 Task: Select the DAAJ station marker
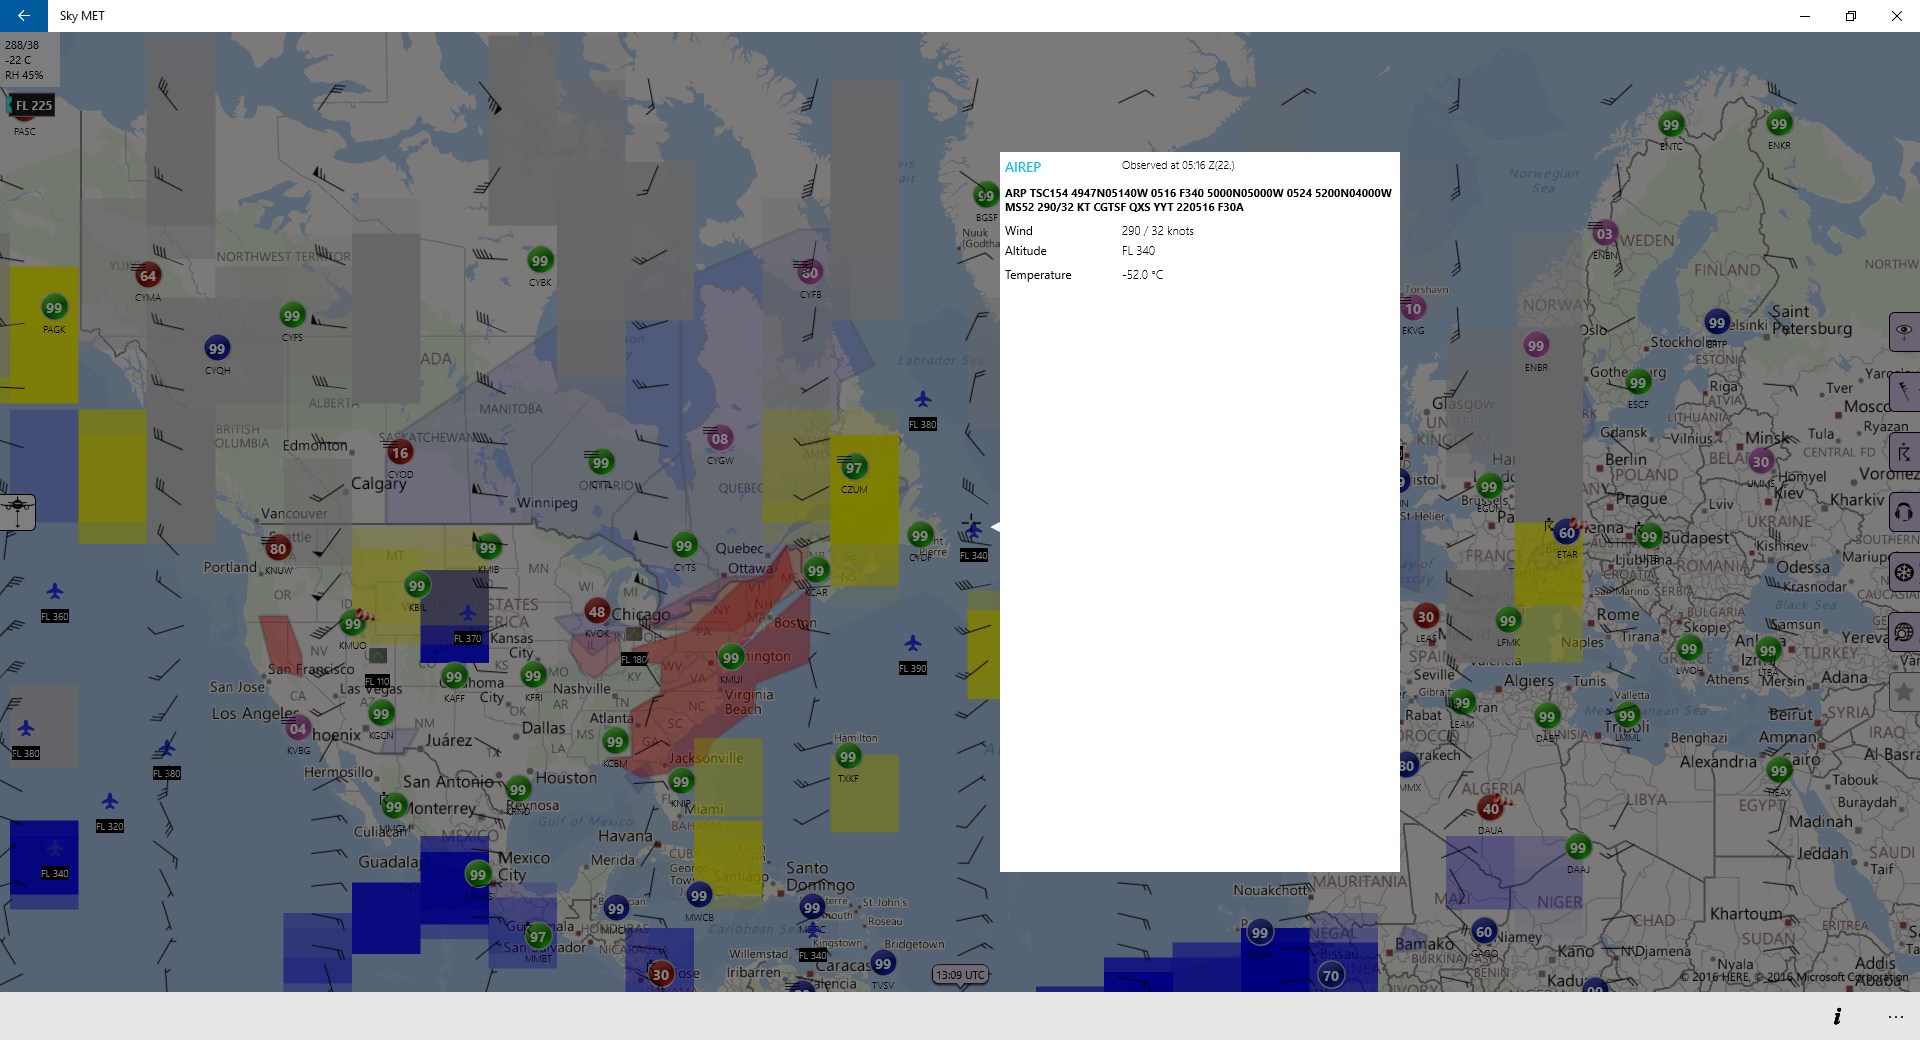(x=1578, y=848)
